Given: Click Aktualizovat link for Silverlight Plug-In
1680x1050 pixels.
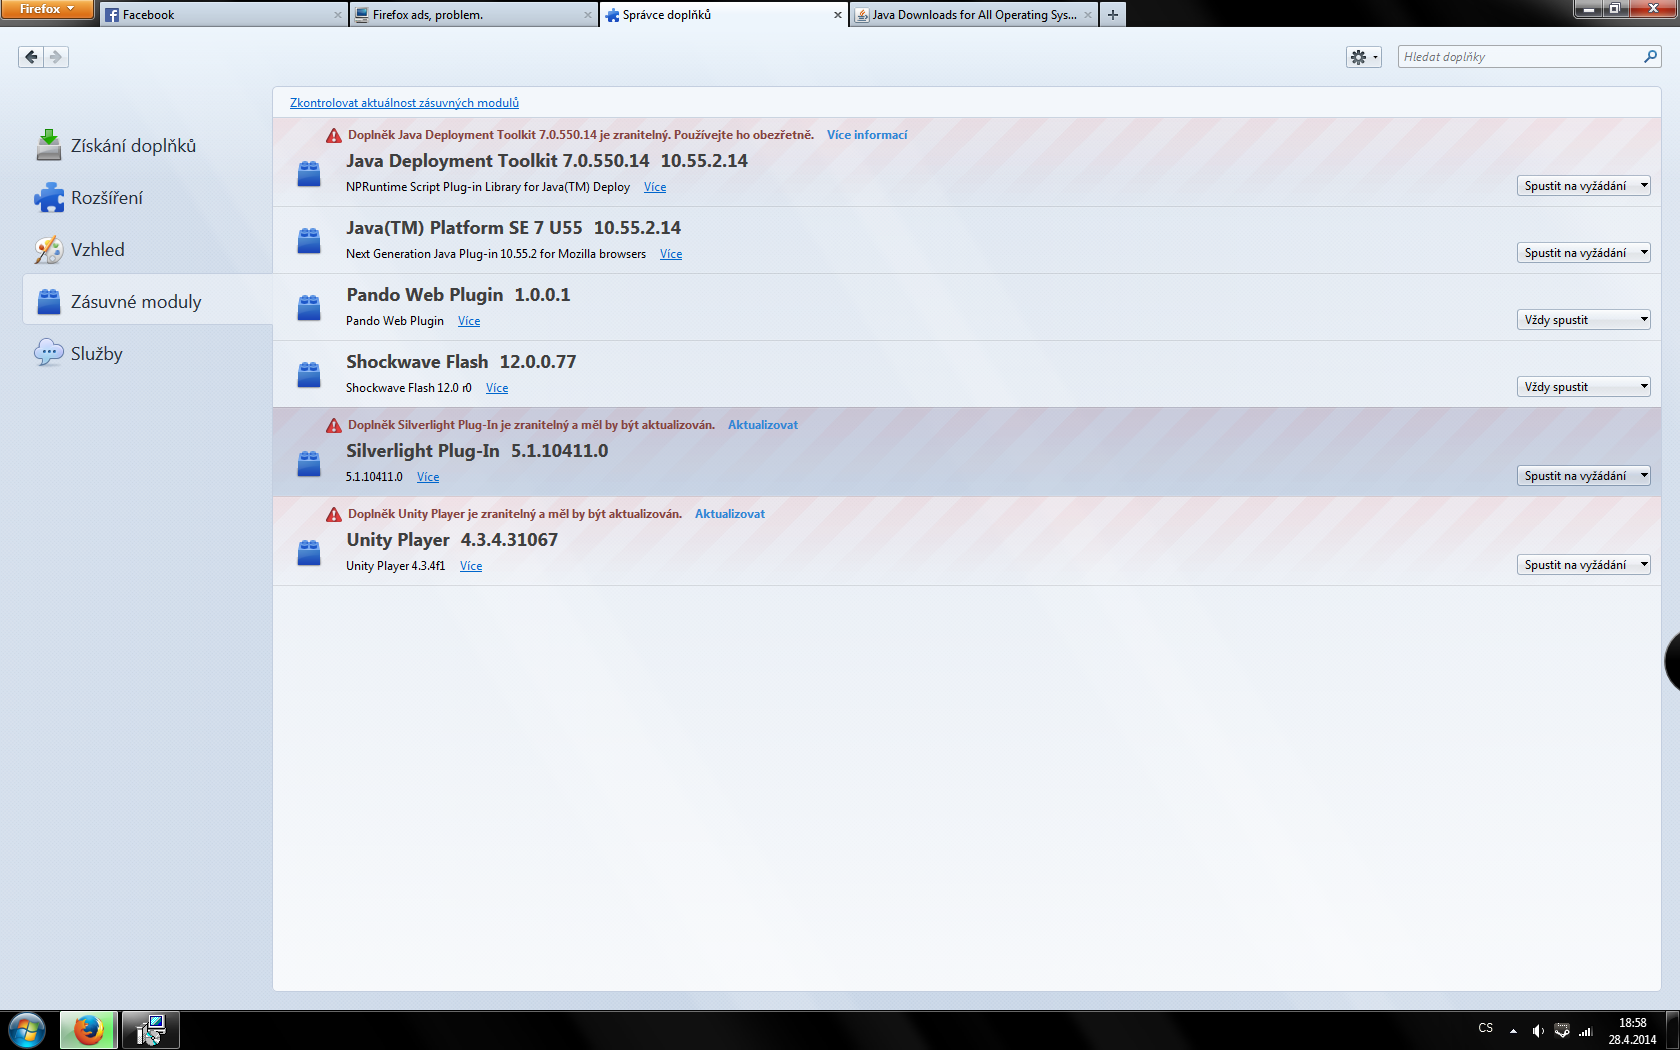Looking at the screenshot, I should tap(763, 425).
